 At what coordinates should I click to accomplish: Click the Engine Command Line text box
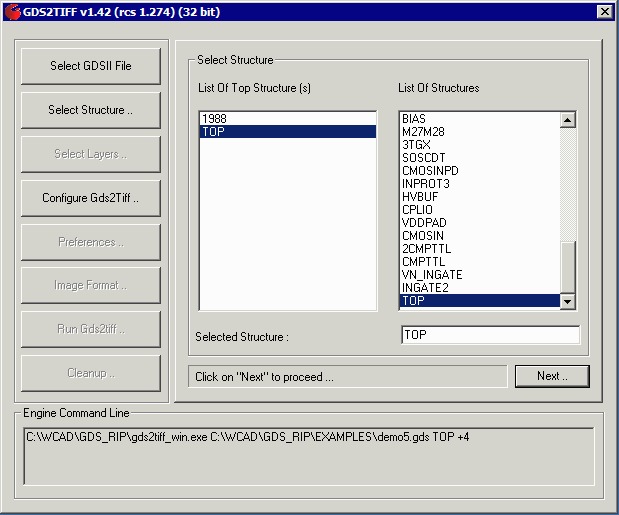tap(309, 457)
